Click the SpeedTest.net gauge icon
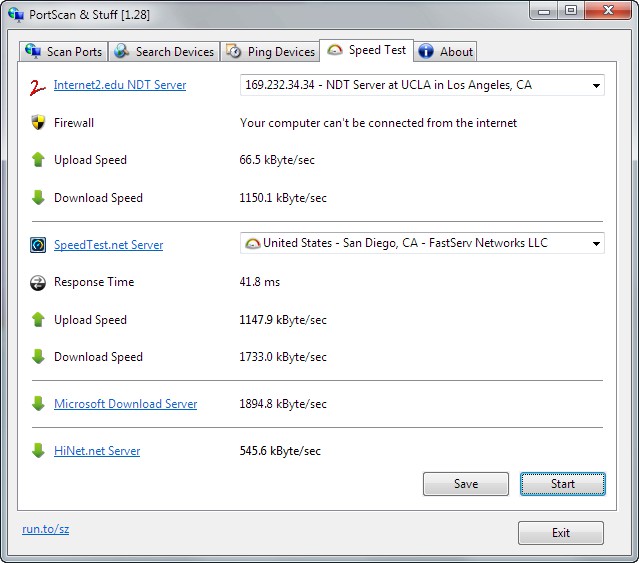Screen dimensions: 639x563 click(38, 245)
